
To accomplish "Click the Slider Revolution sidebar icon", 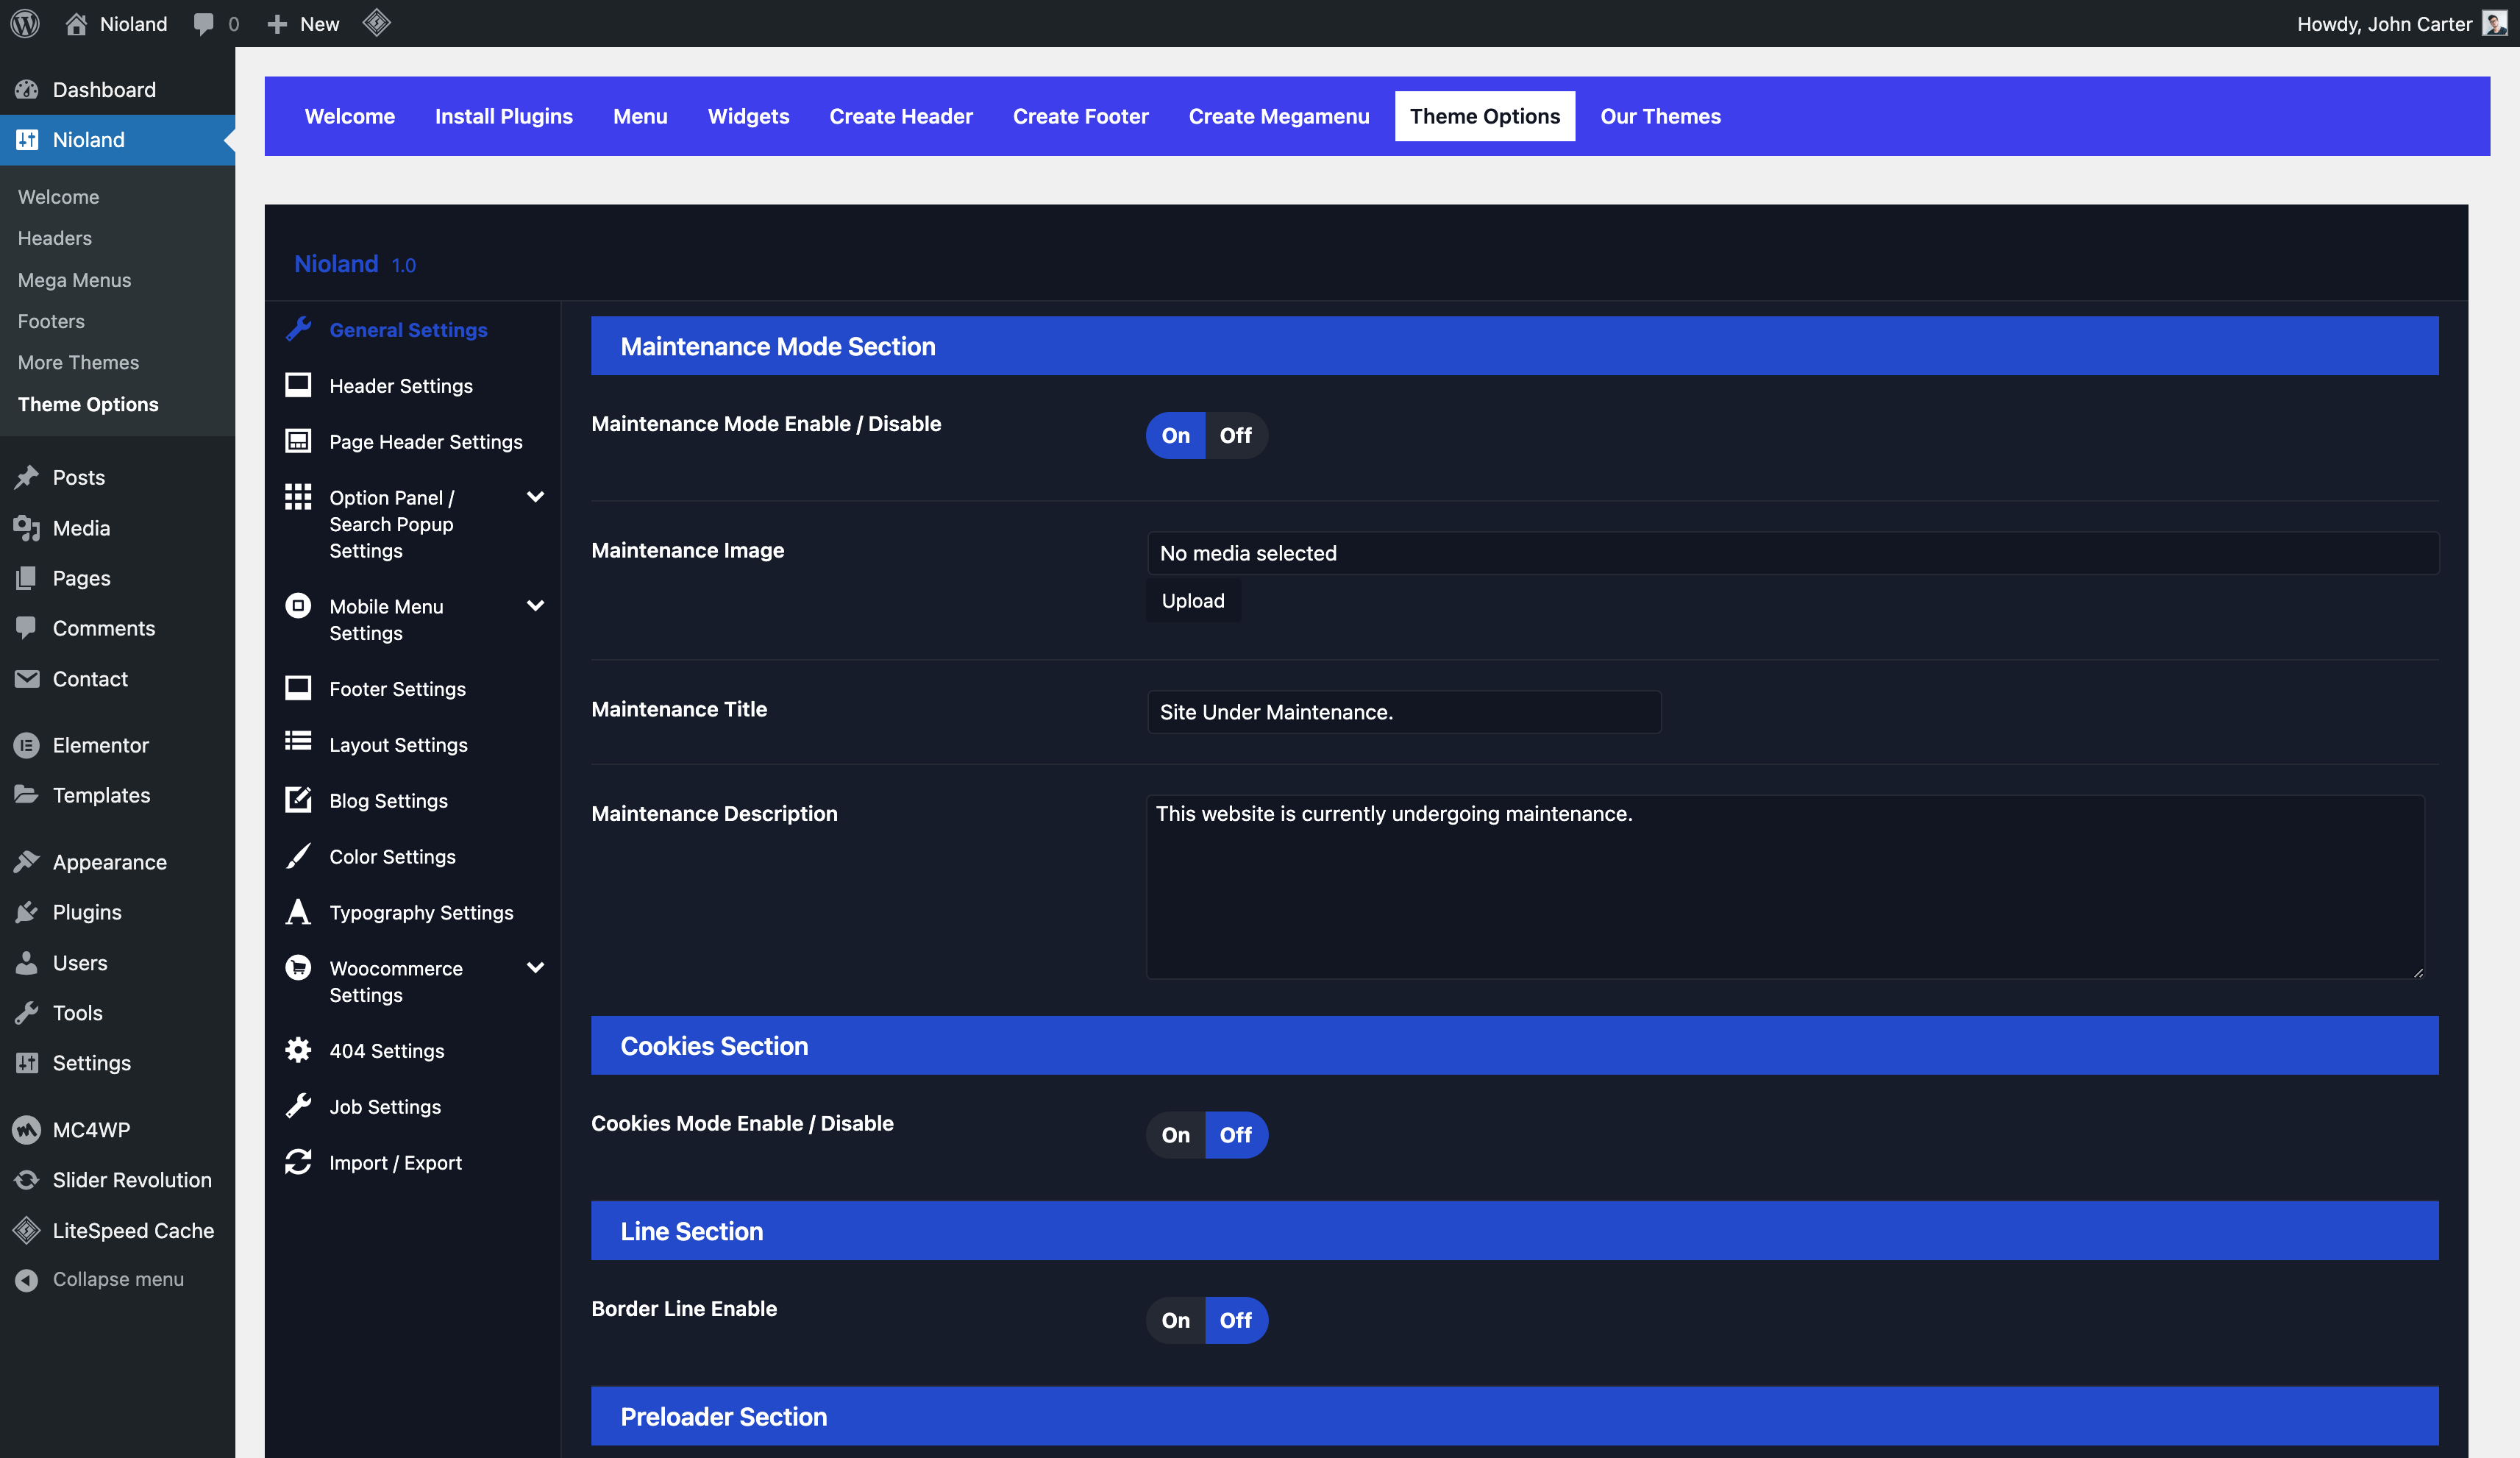I will 27,1180.
